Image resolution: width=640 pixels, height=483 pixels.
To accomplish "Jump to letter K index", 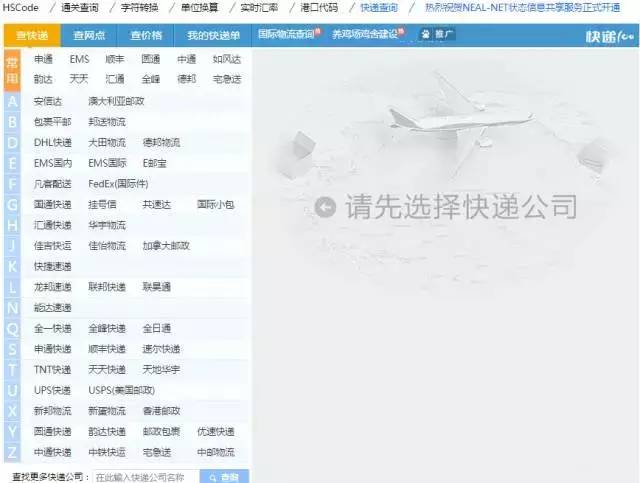I will pos(12,266).
